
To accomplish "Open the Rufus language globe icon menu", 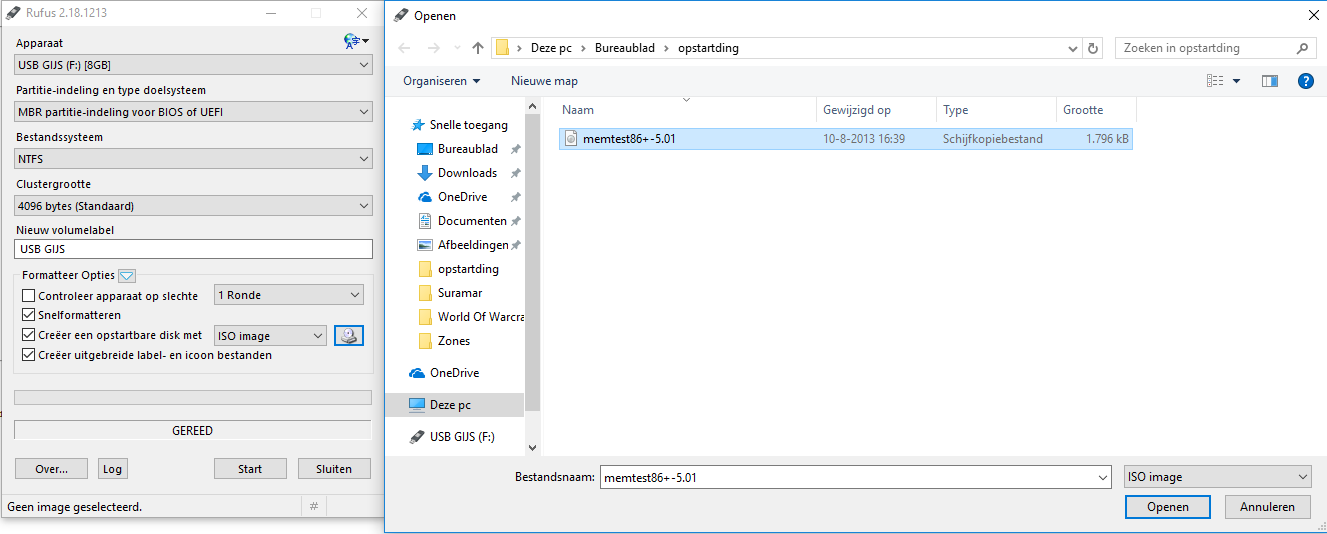I will click(x=356, y=41).
